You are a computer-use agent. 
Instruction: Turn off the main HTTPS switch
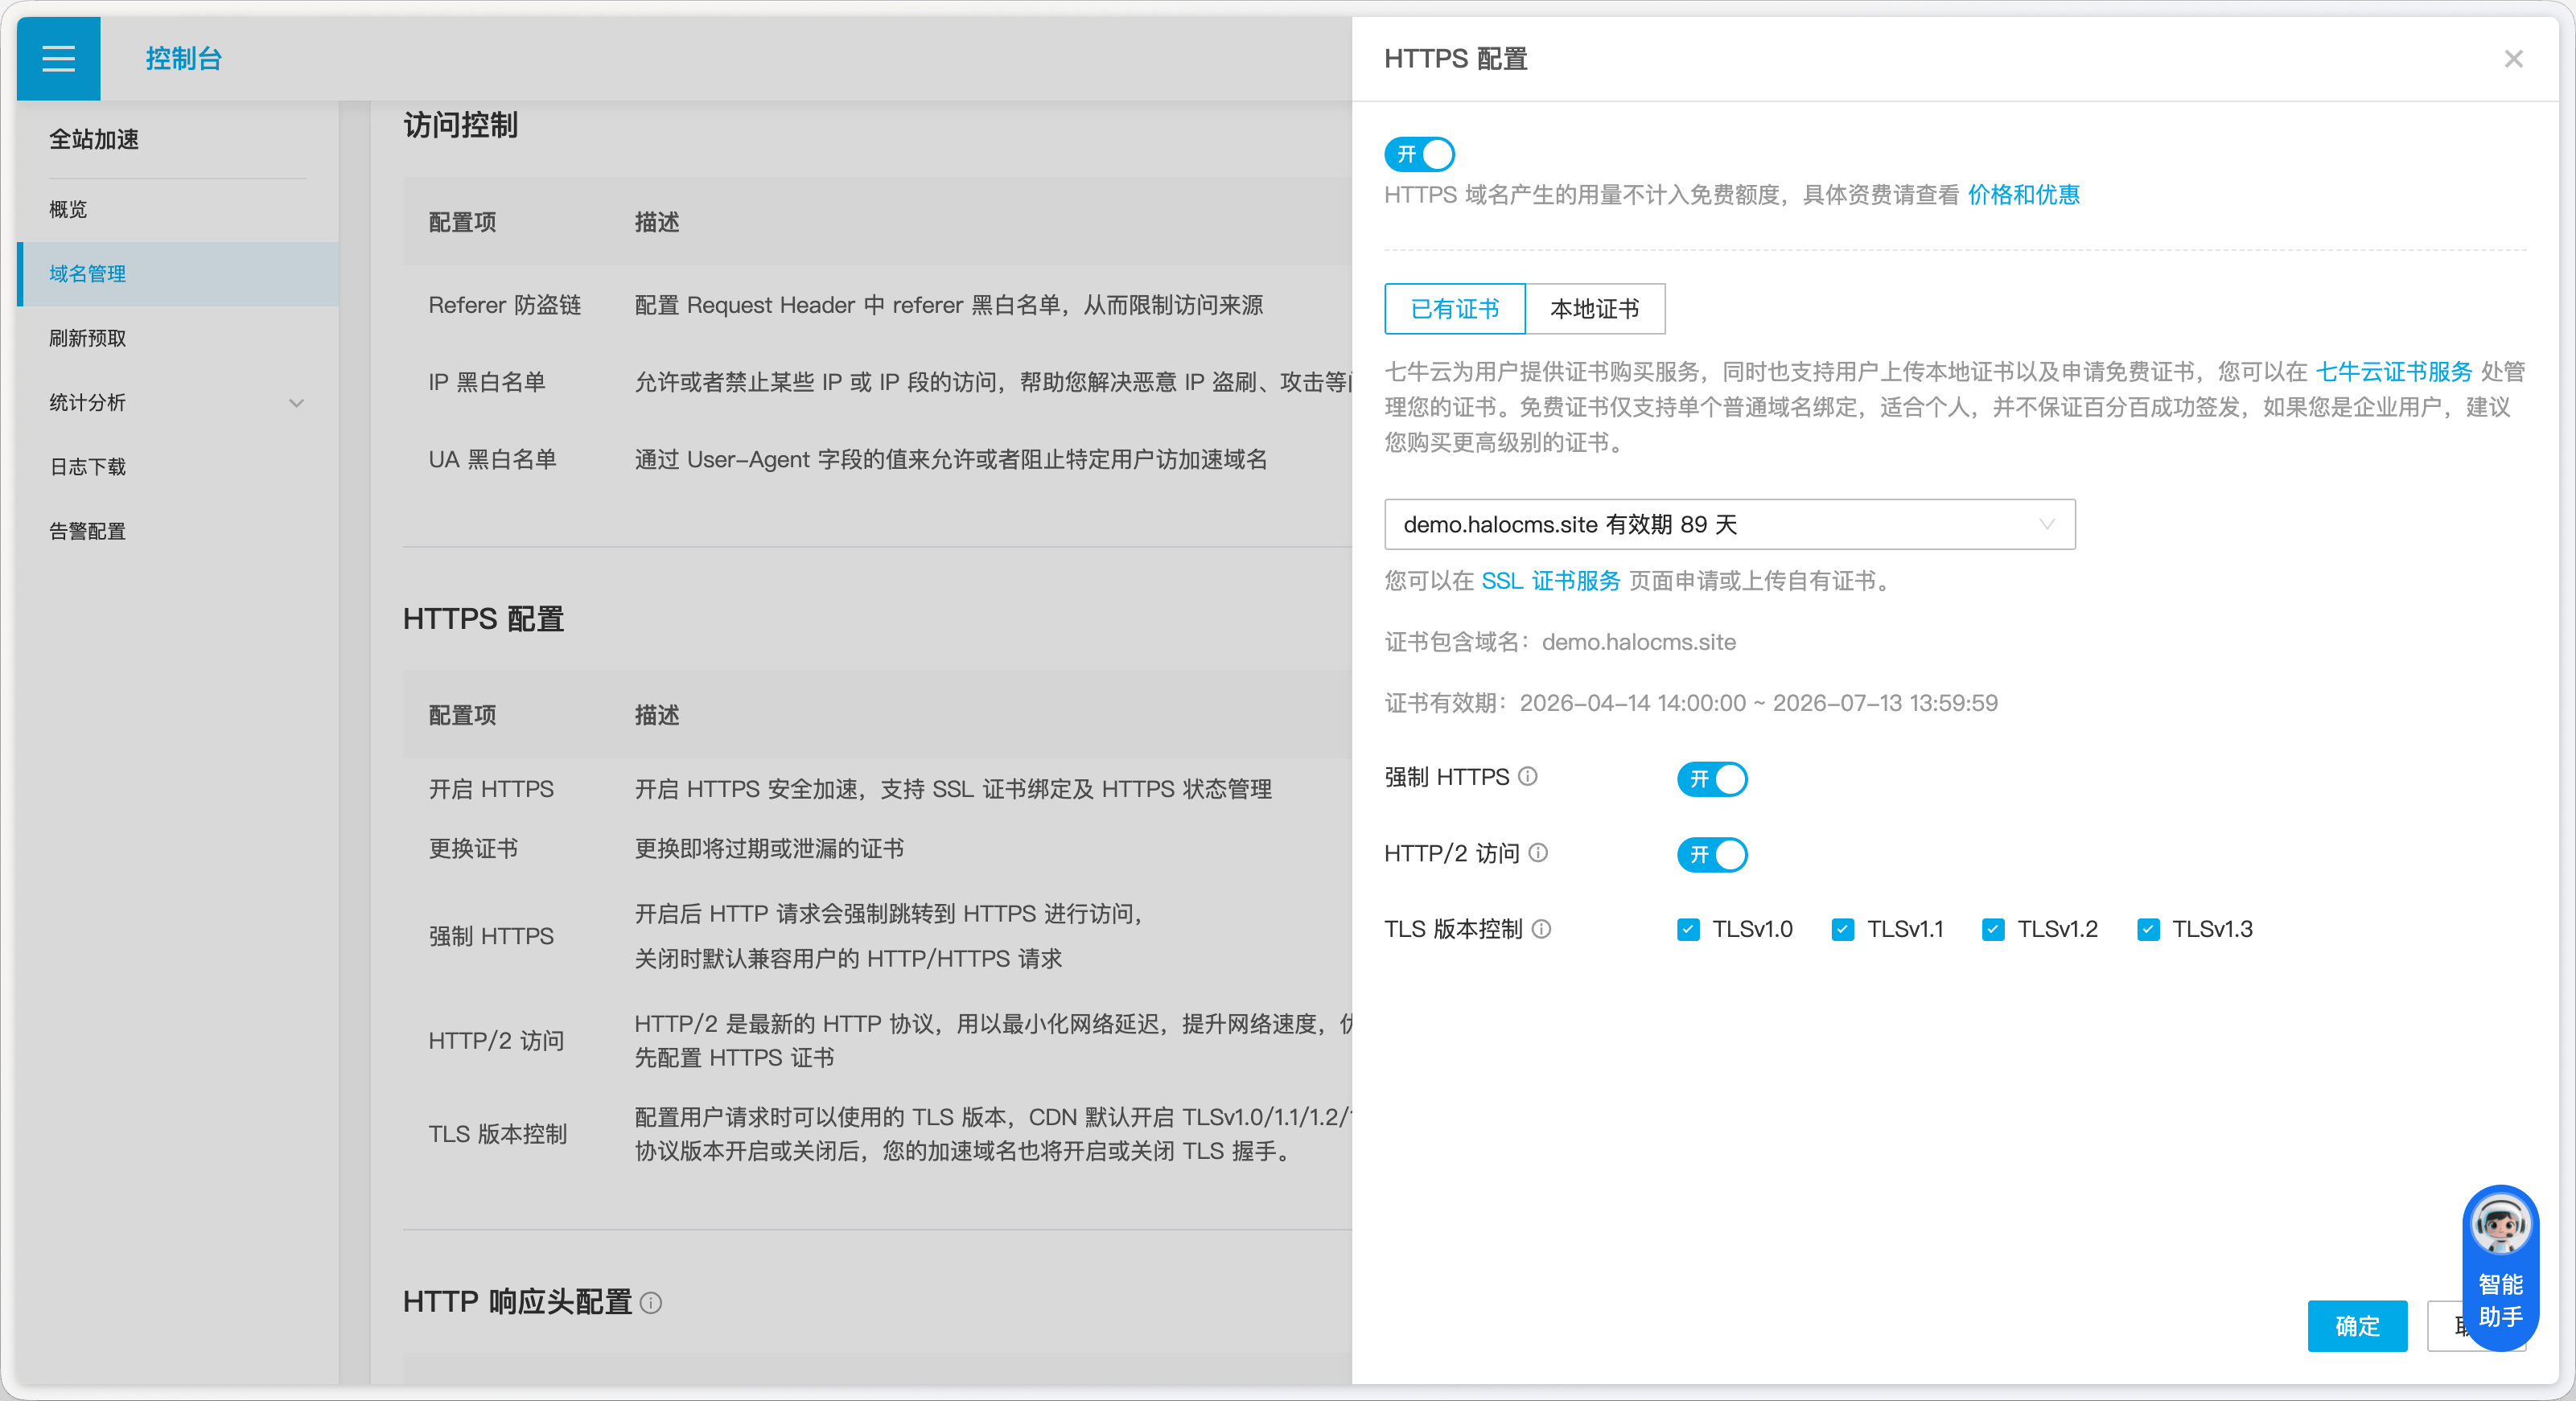pyautogui.click(x=1419, y=154)
